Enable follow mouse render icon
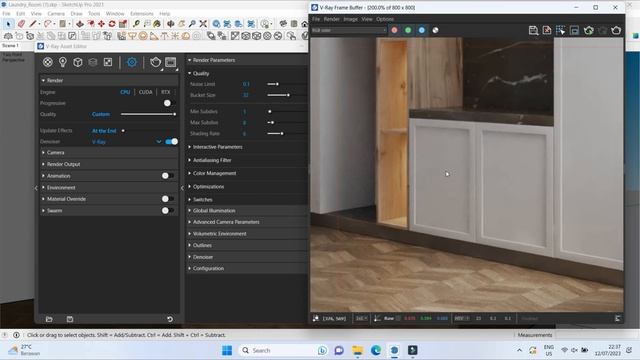This screenshot has height=360, width=640. (x=560, y=30)
